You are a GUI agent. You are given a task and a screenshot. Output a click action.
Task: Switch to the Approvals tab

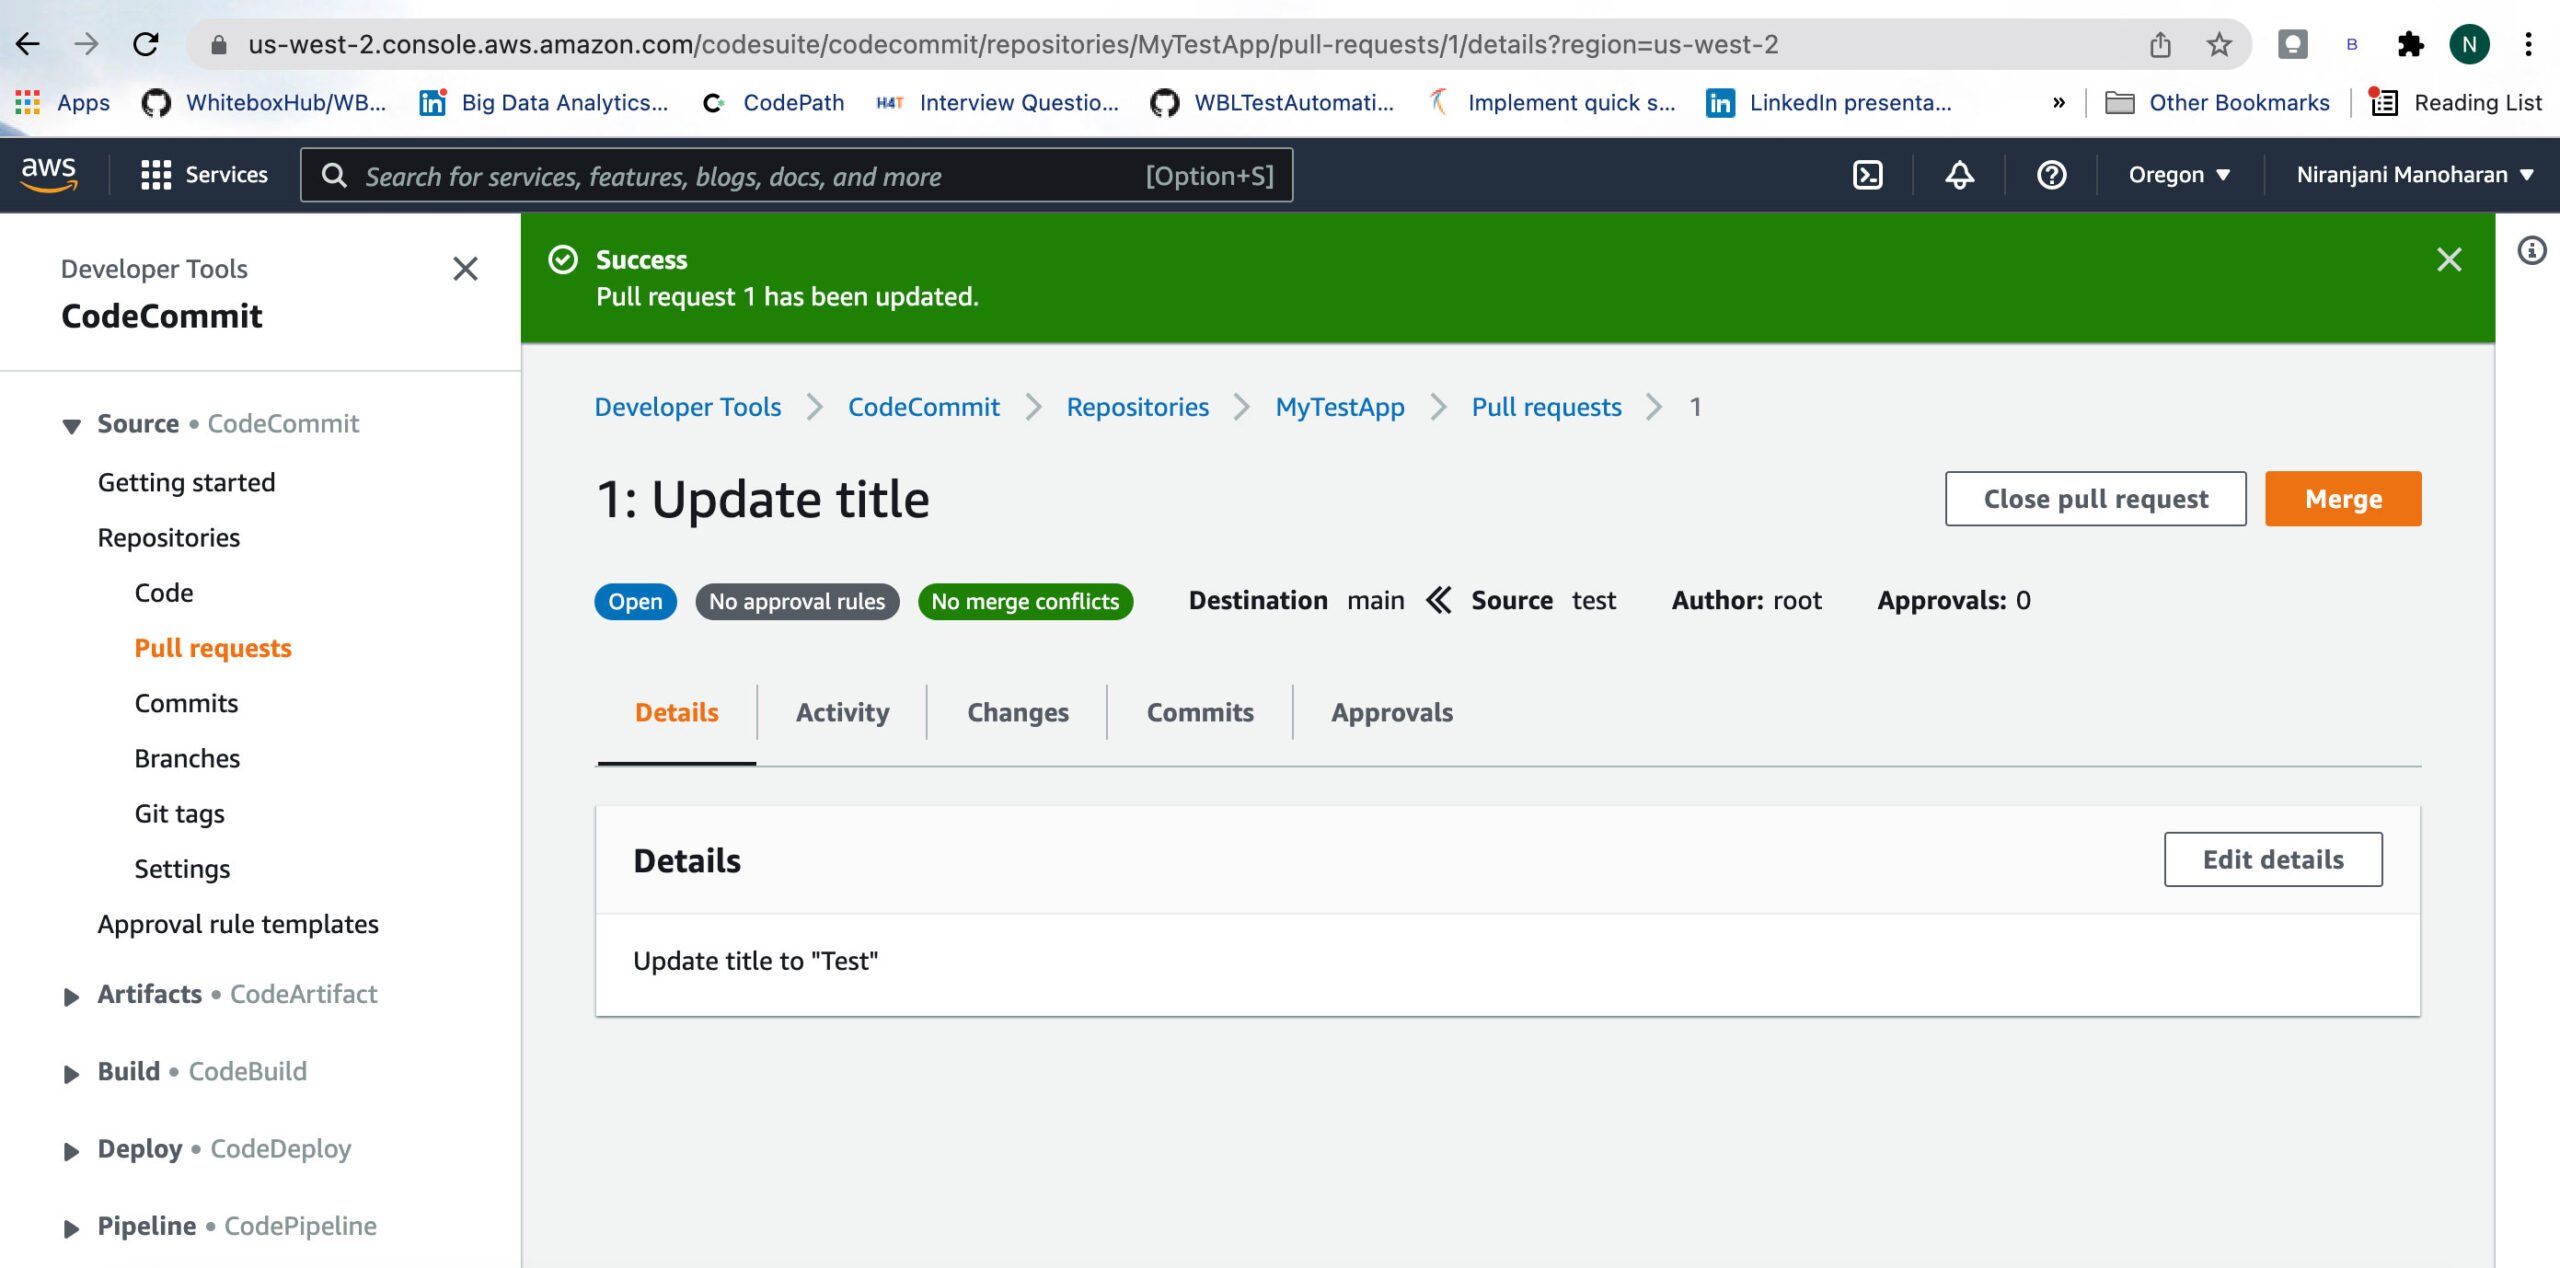point(1391,712)
